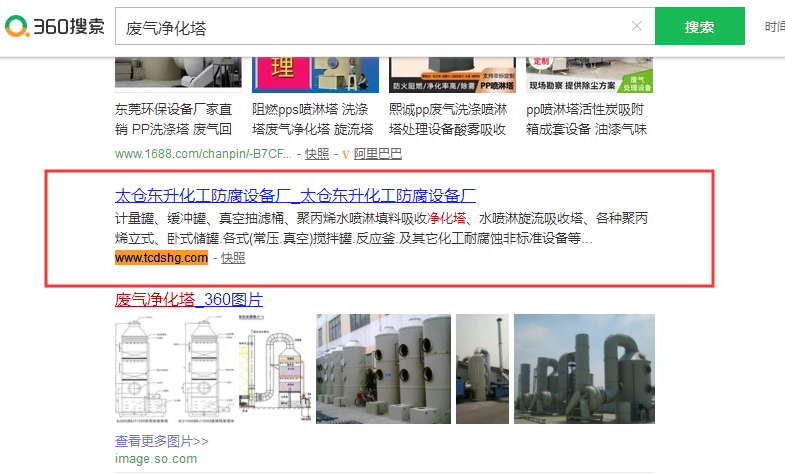This screenshot has height=475, width=785.
Task: Click the green 搜索 button
Action: point(699,26)
